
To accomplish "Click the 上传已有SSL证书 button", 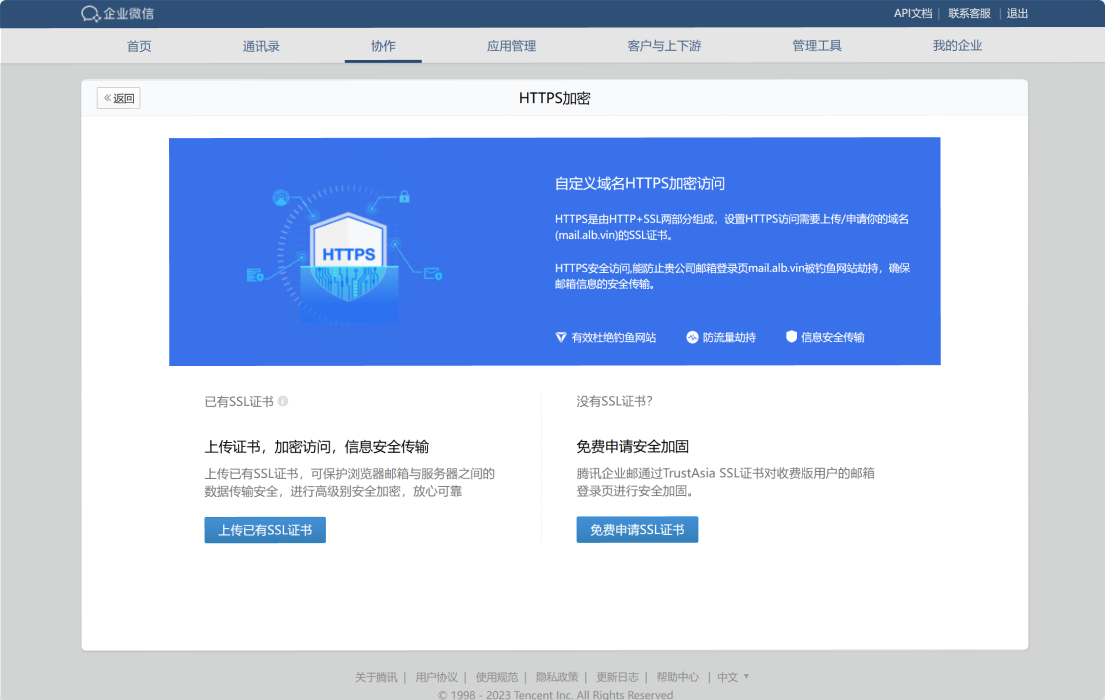I will 265,530.
